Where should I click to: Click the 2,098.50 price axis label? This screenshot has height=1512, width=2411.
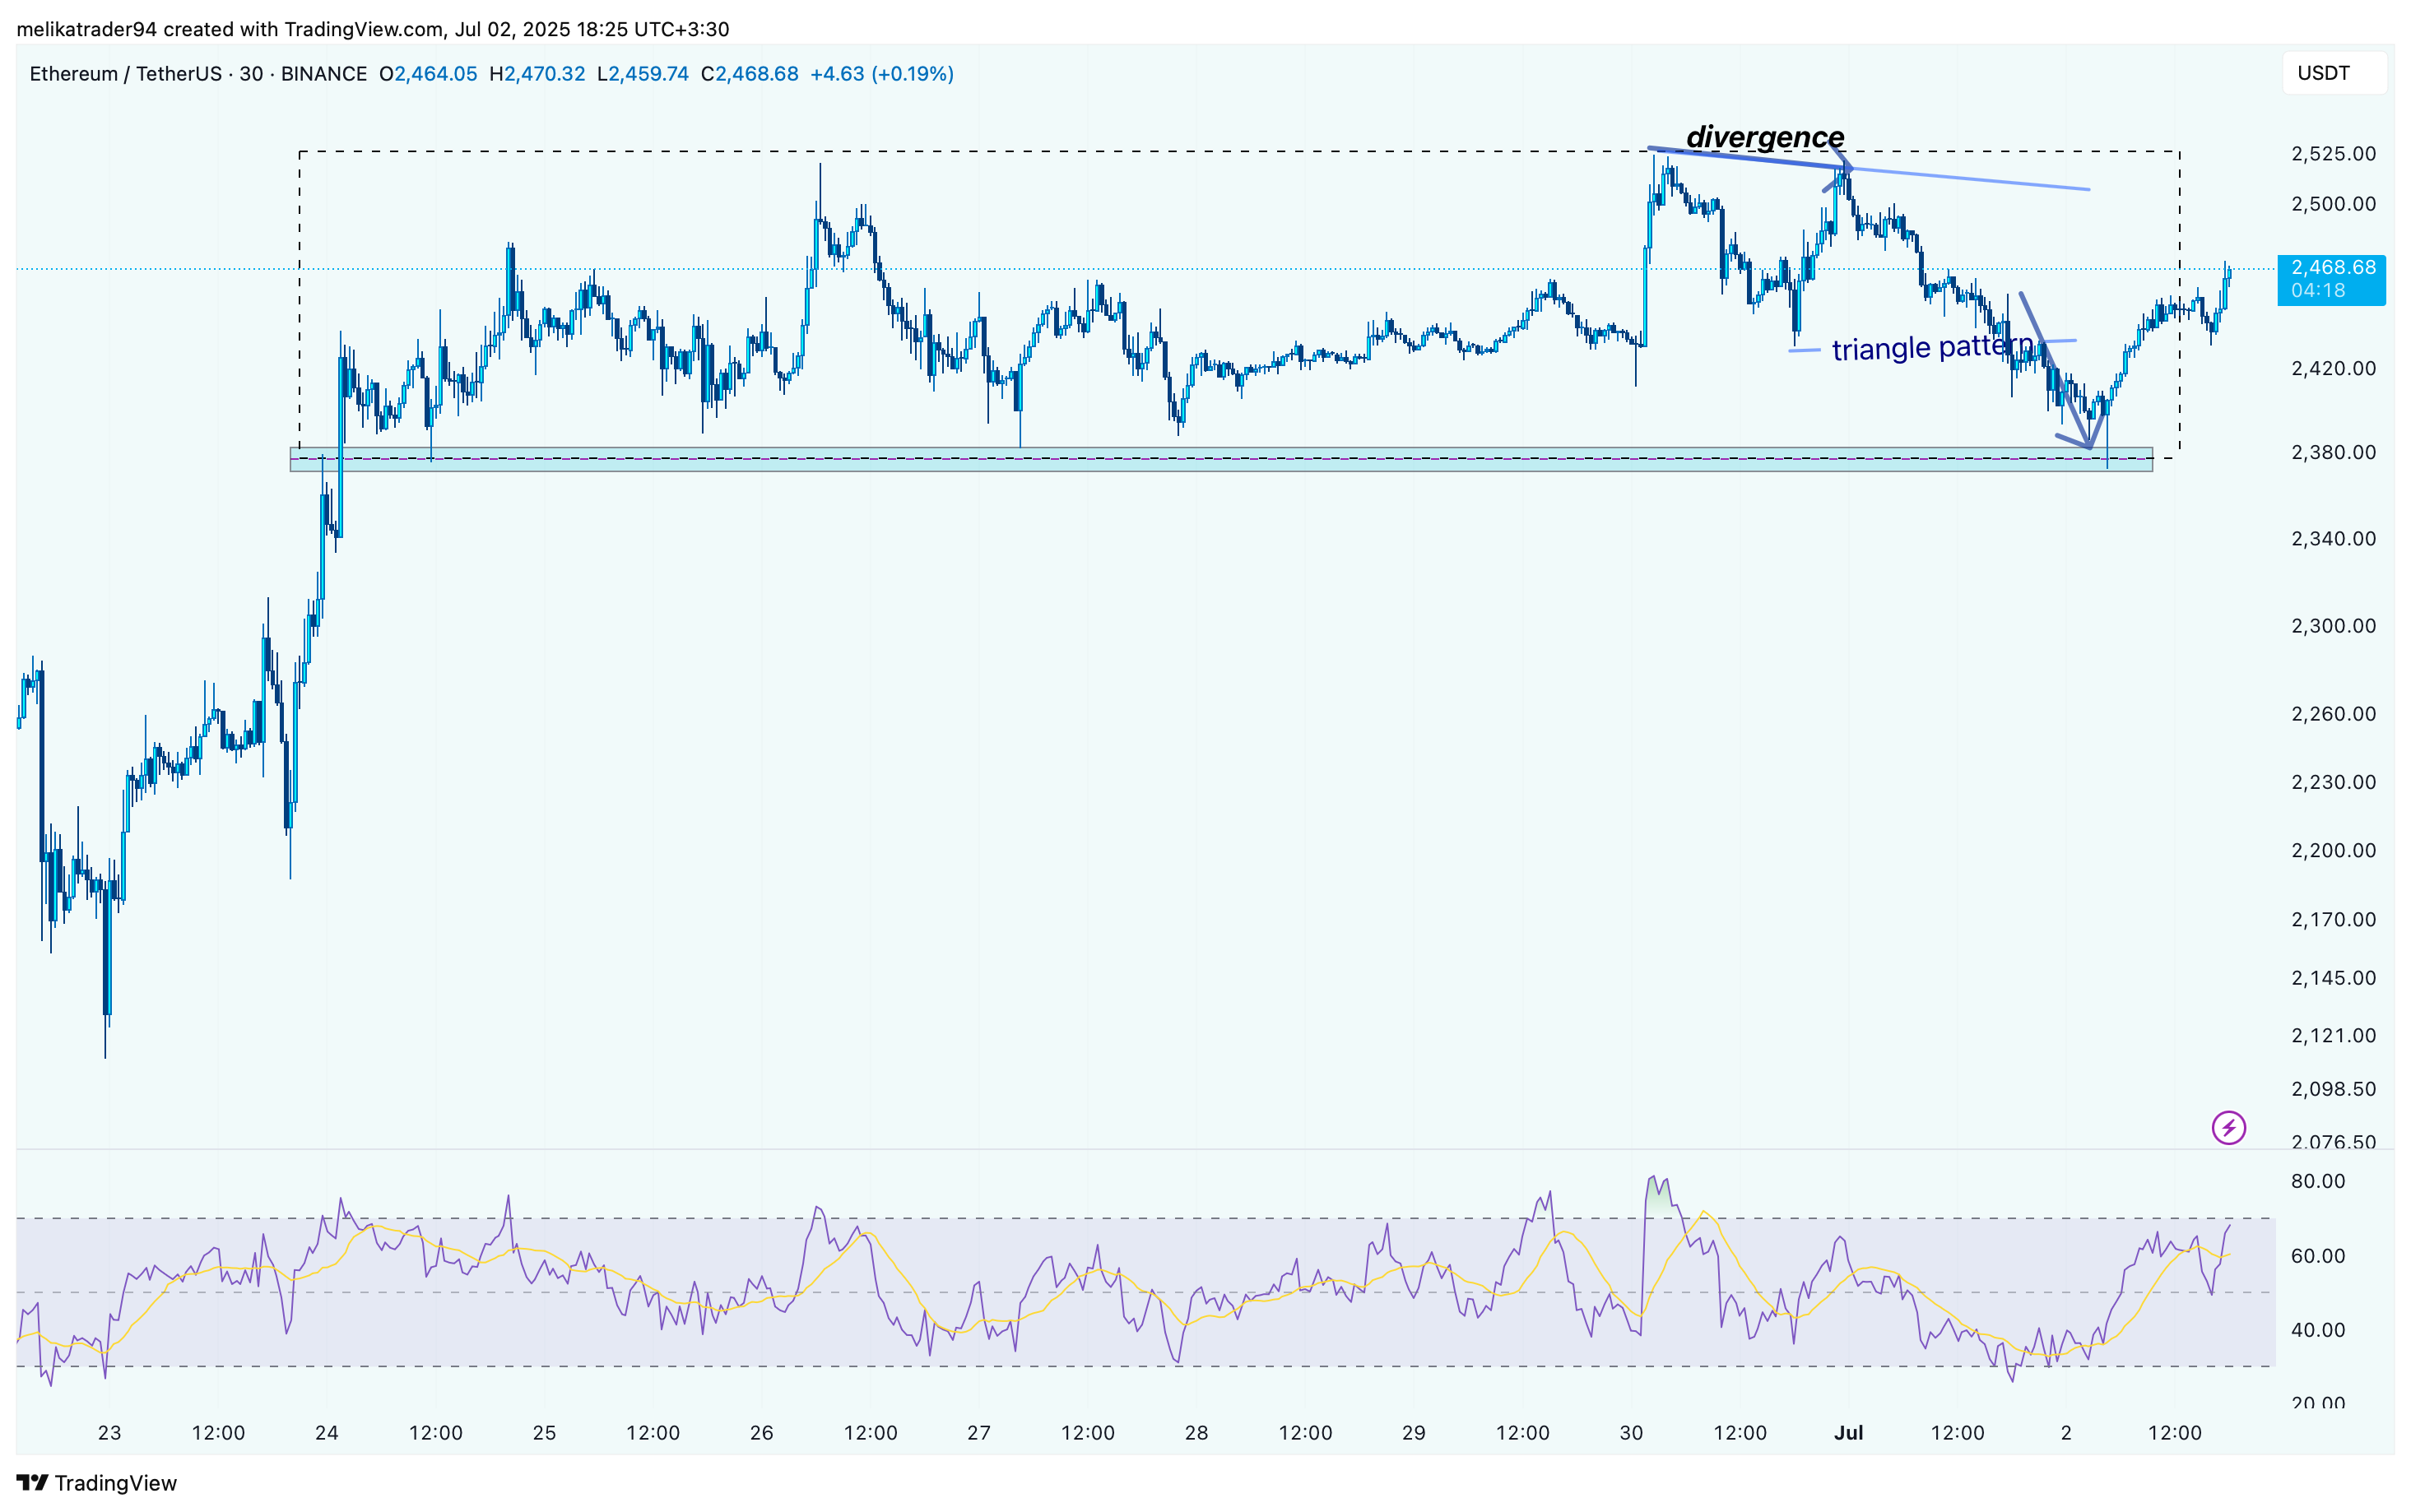pyautogui.click(x=2333, y=1089)
